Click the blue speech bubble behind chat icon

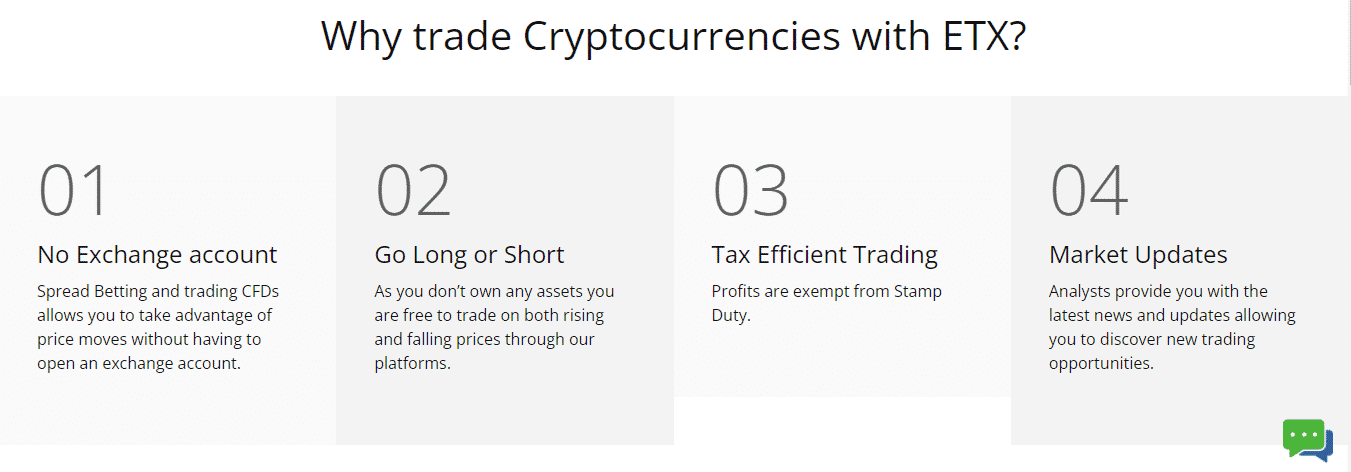1326,447
